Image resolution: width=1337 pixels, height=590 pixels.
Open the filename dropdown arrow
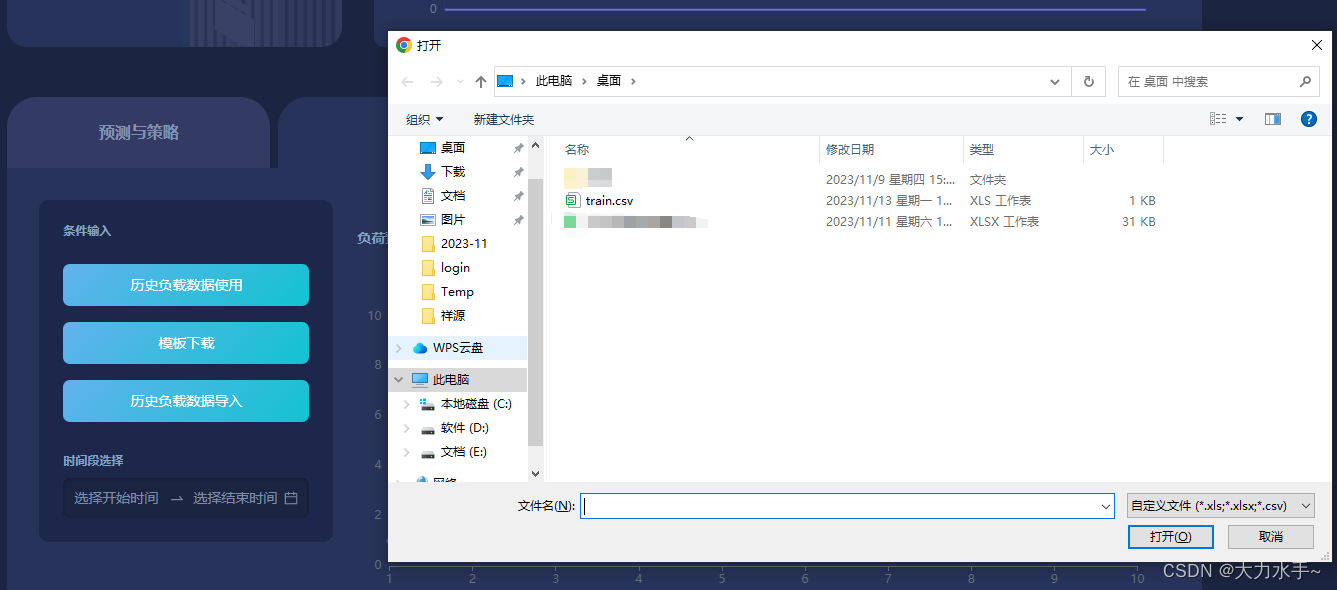pyautogui.click(x=1106, y=506)
